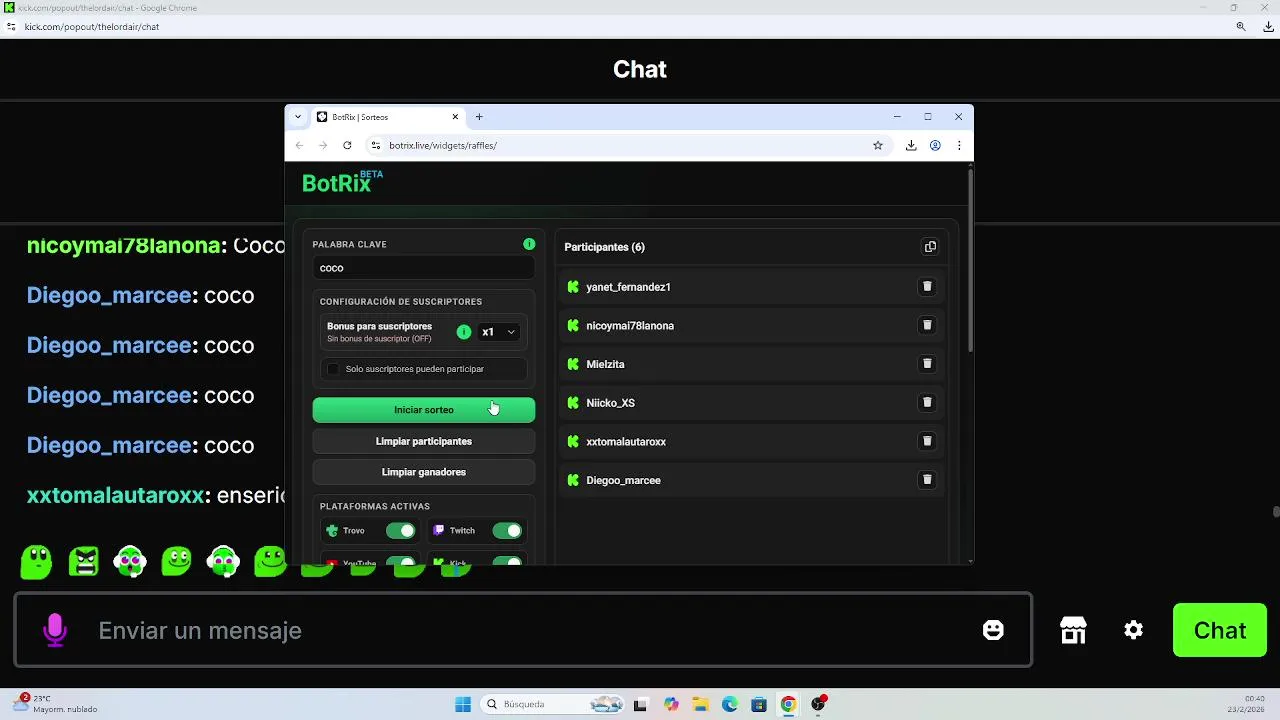1280x720 pixels.
Task: Open downloads in BotRix browser window
Action: click(911, 145)
